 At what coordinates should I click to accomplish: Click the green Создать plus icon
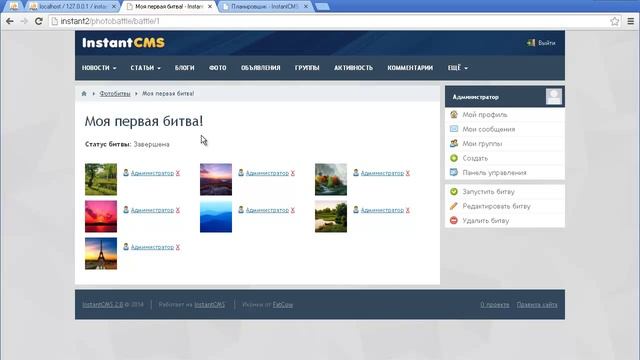[453, 158]
